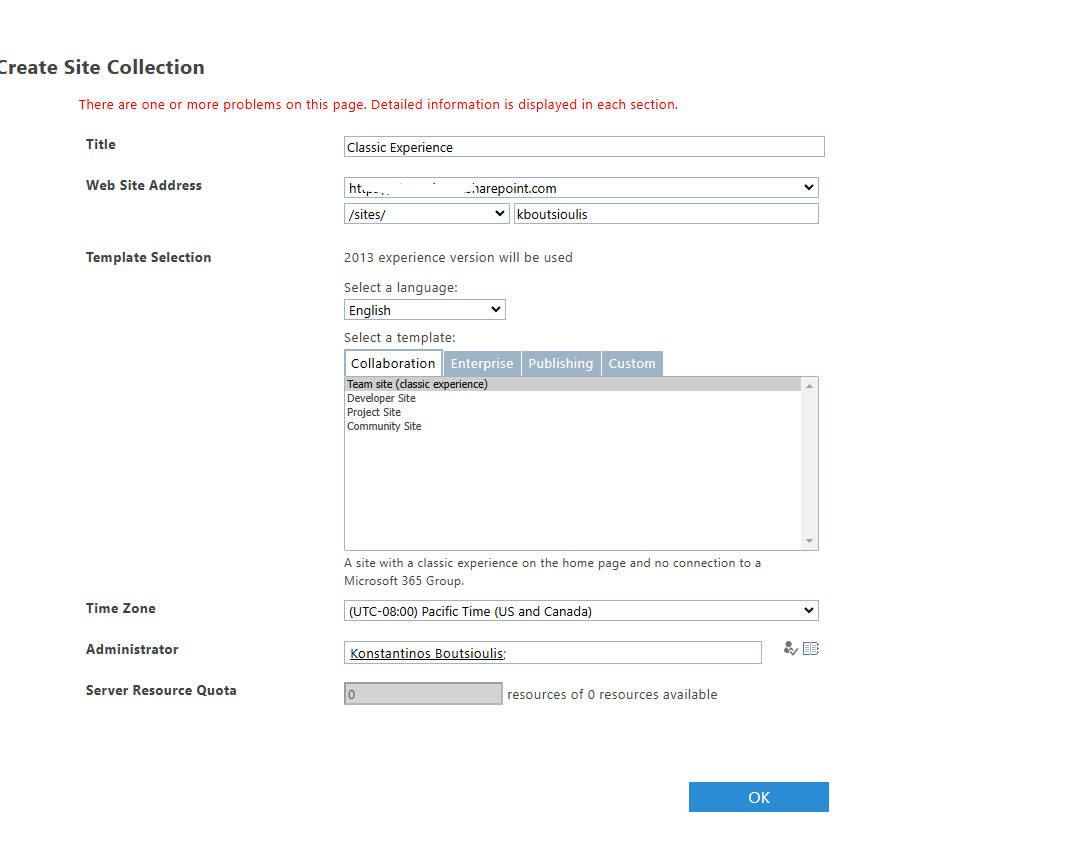Click the Konstantinos Boutsioulis resolved name
1079x852 pixels.
426,653
